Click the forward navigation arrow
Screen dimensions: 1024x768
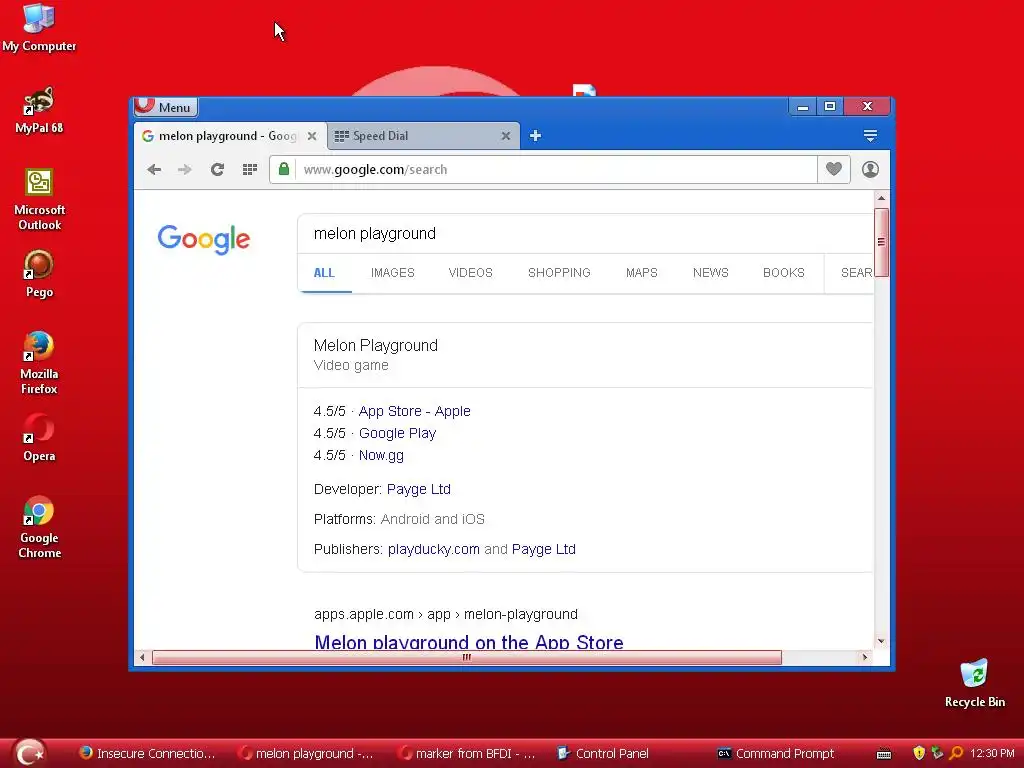(x=185, y=170)
